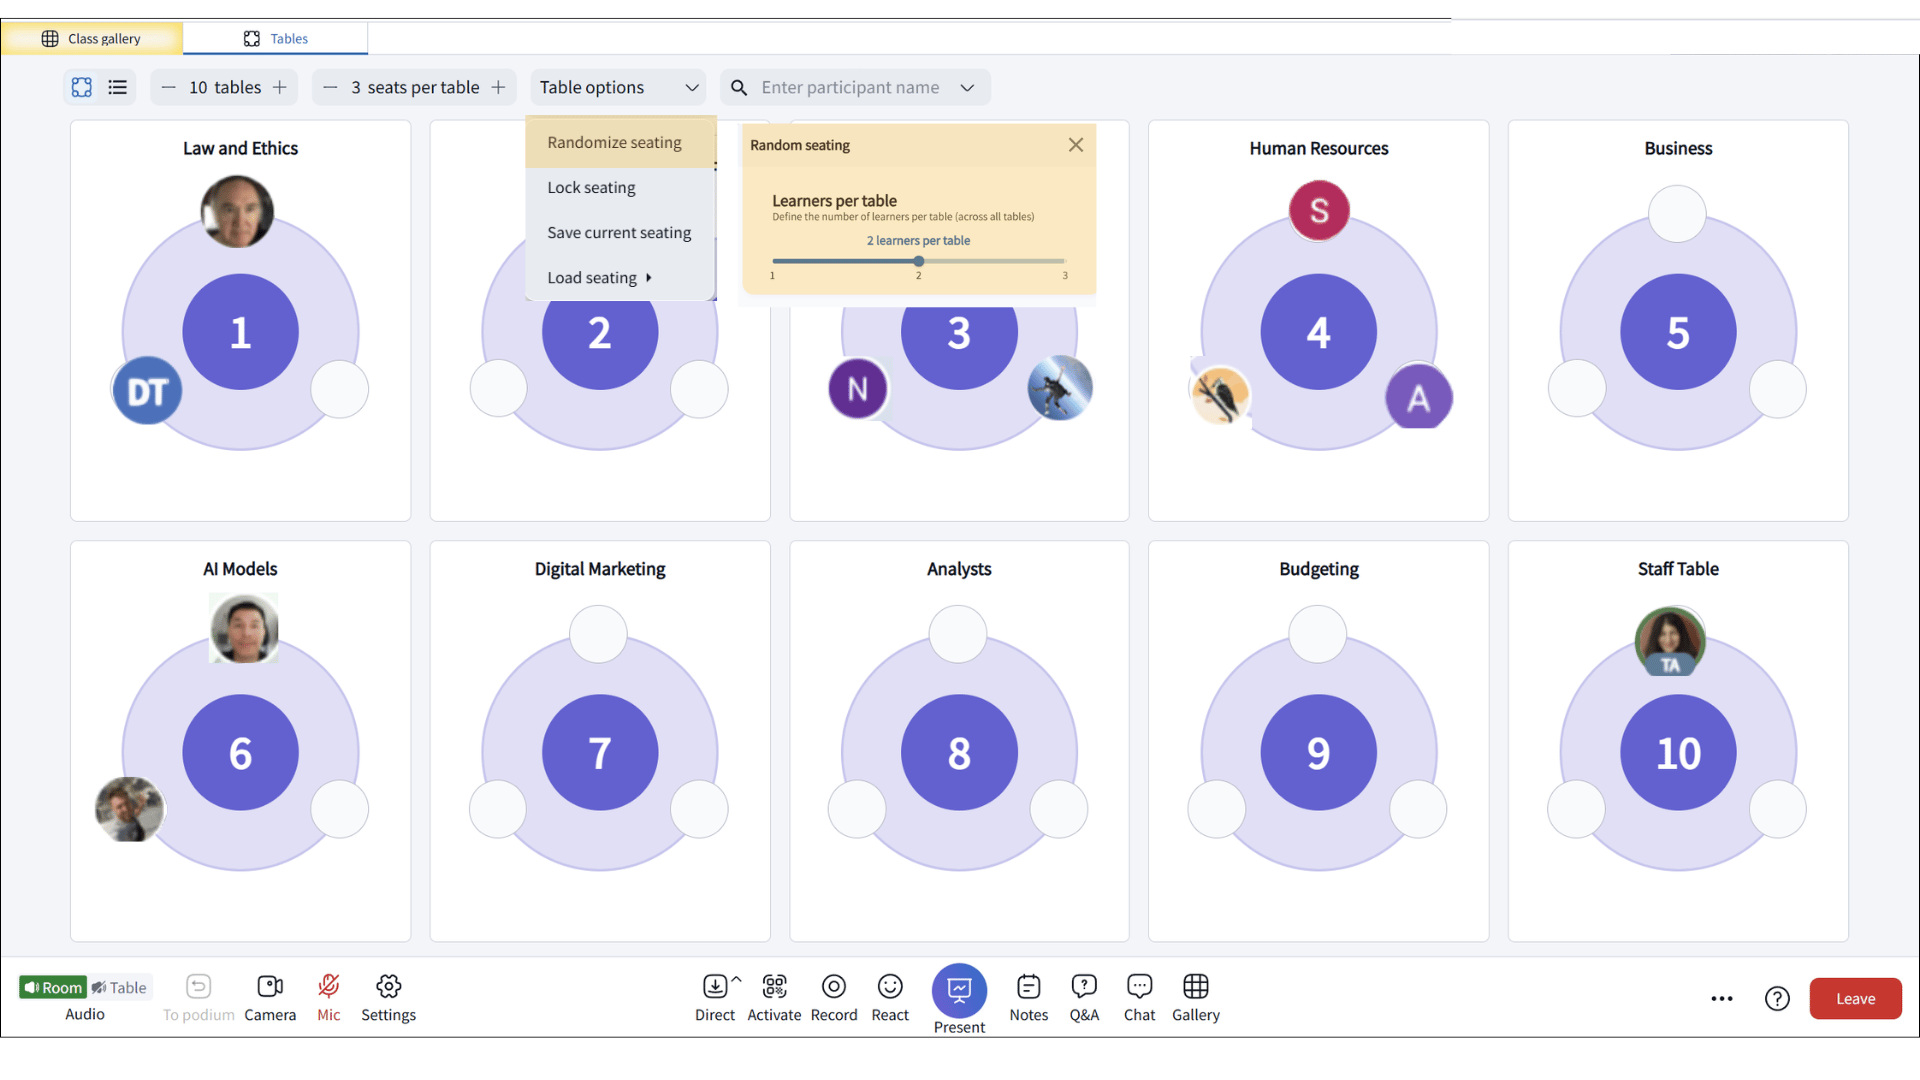Choose Save current seating

pos(620,233)
